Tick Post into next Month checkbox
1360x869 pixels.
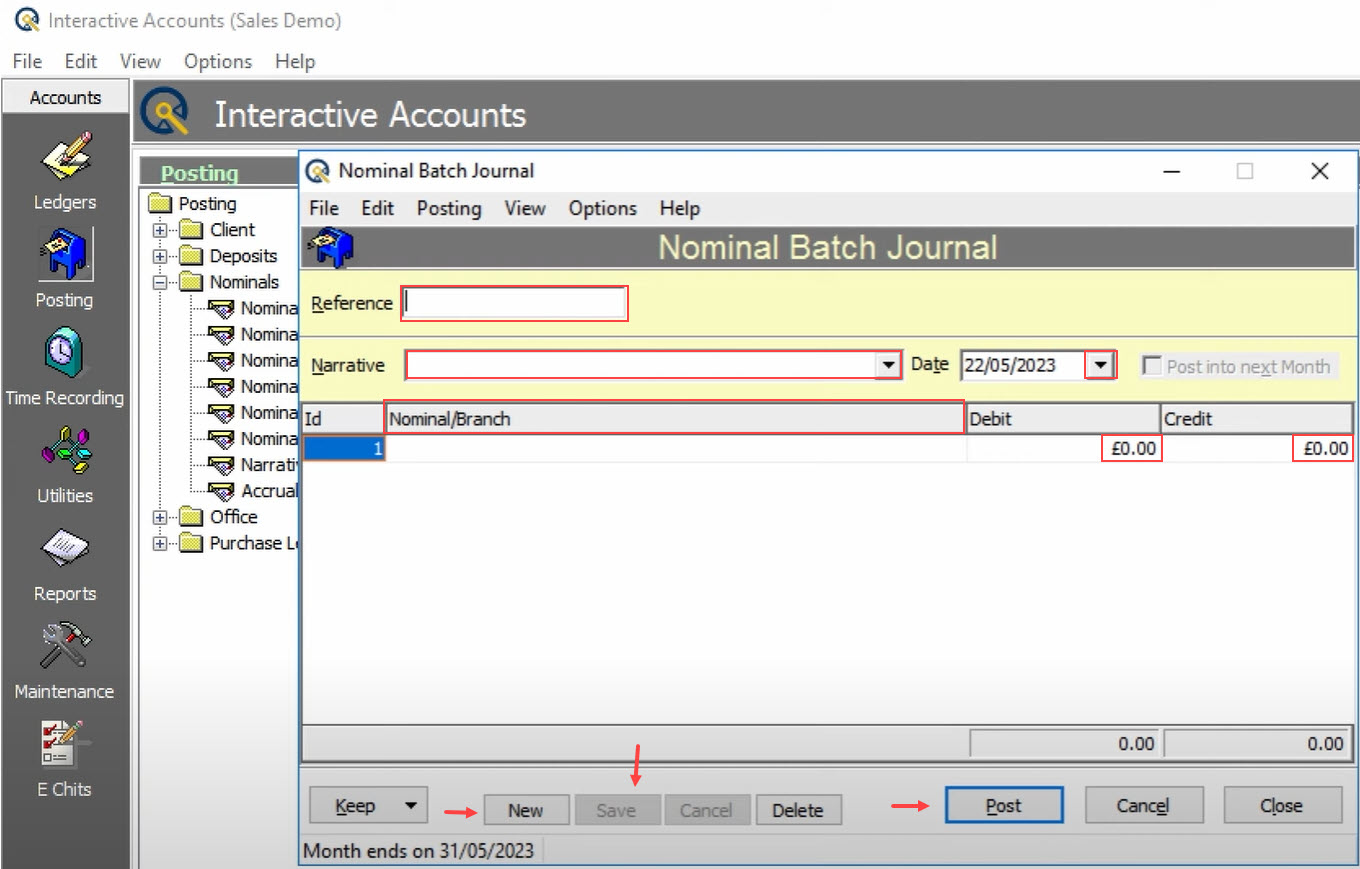(x=1152, y=366)
